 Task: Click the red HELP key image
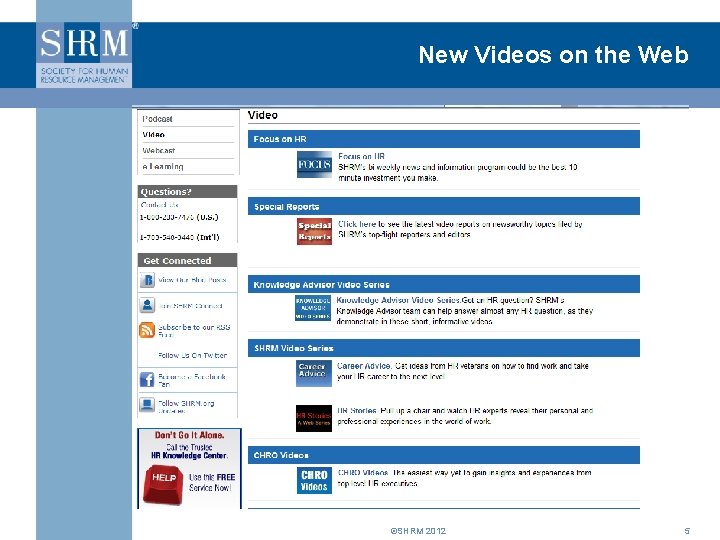coord(163,485)
